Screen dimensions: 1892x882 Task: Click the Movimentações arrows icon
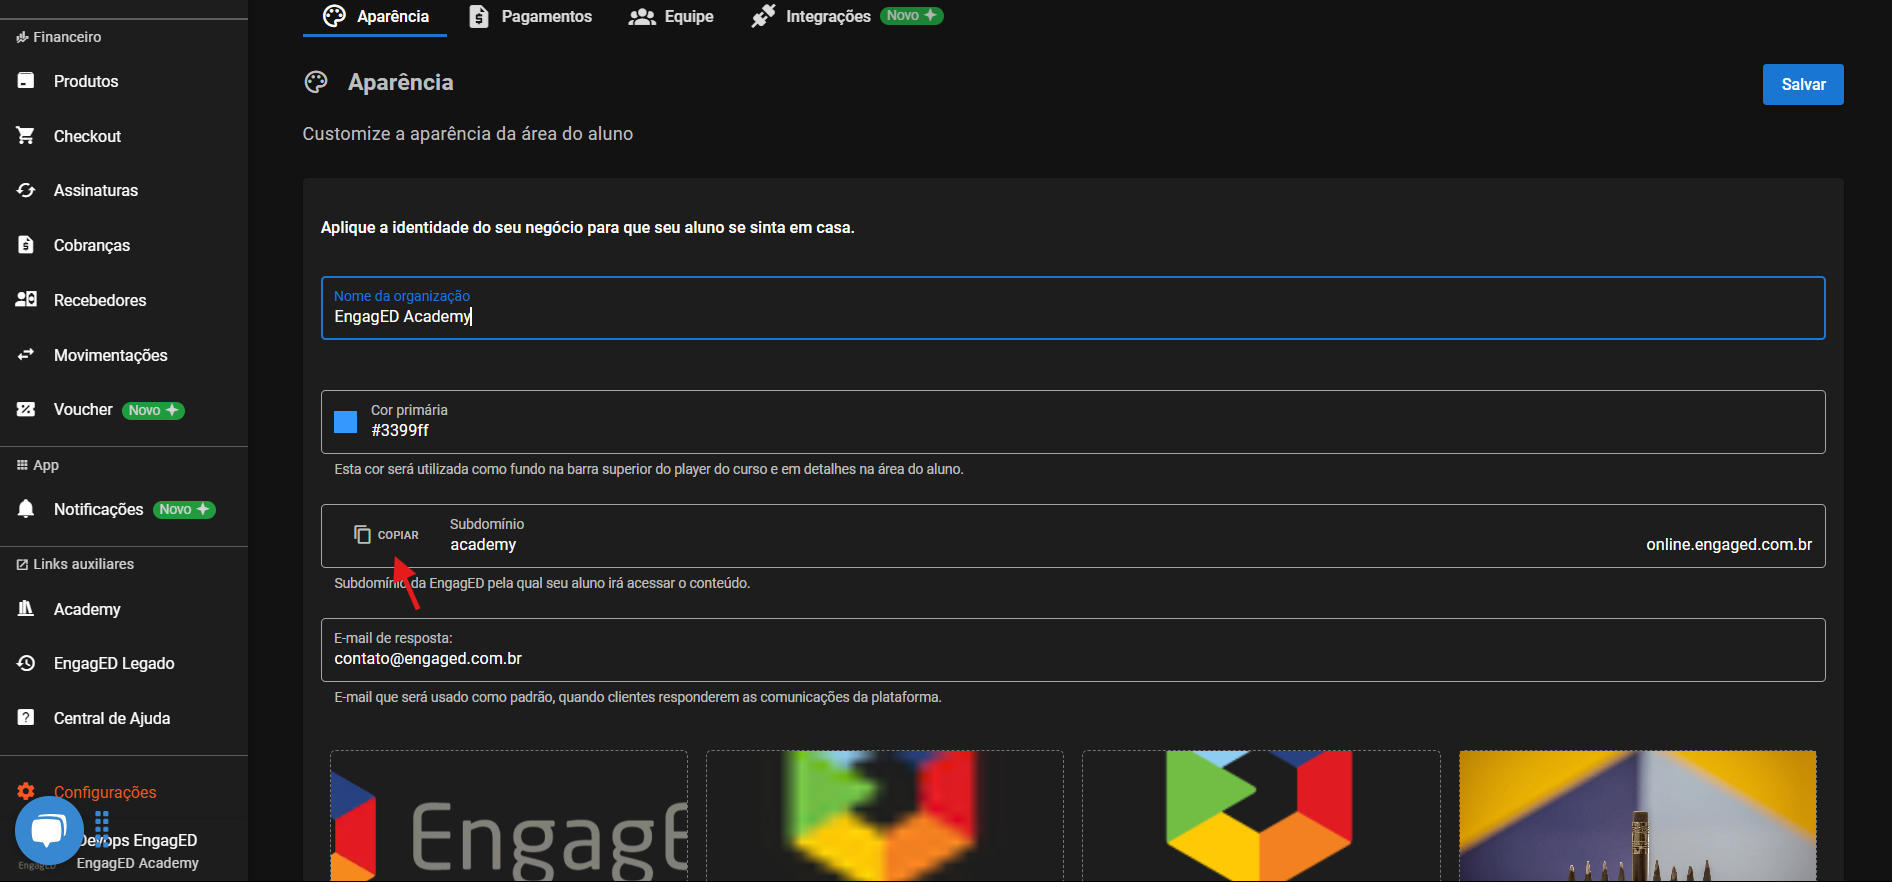(26, 354)
